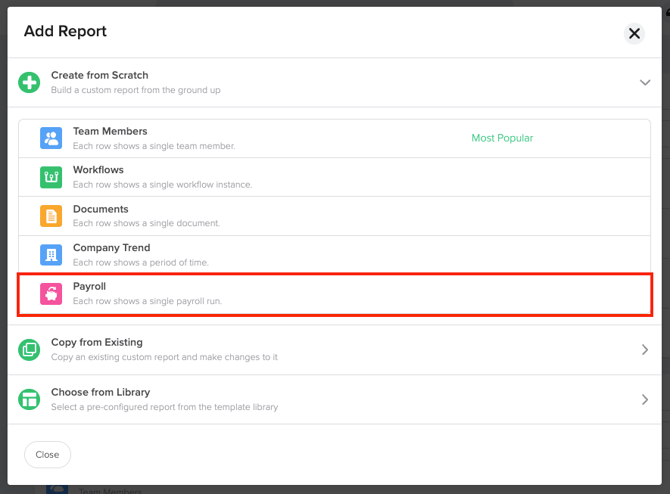Pick the Company Trend report title

(111, 247)
